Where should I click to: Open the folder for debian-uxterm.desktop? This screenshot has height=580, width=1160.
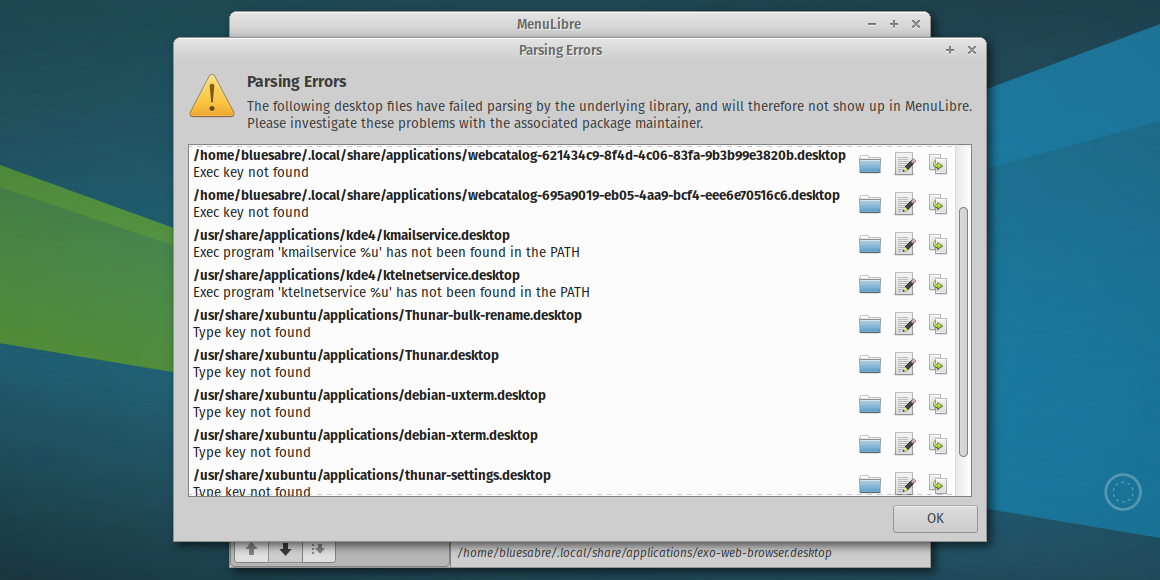click(869, 404)
